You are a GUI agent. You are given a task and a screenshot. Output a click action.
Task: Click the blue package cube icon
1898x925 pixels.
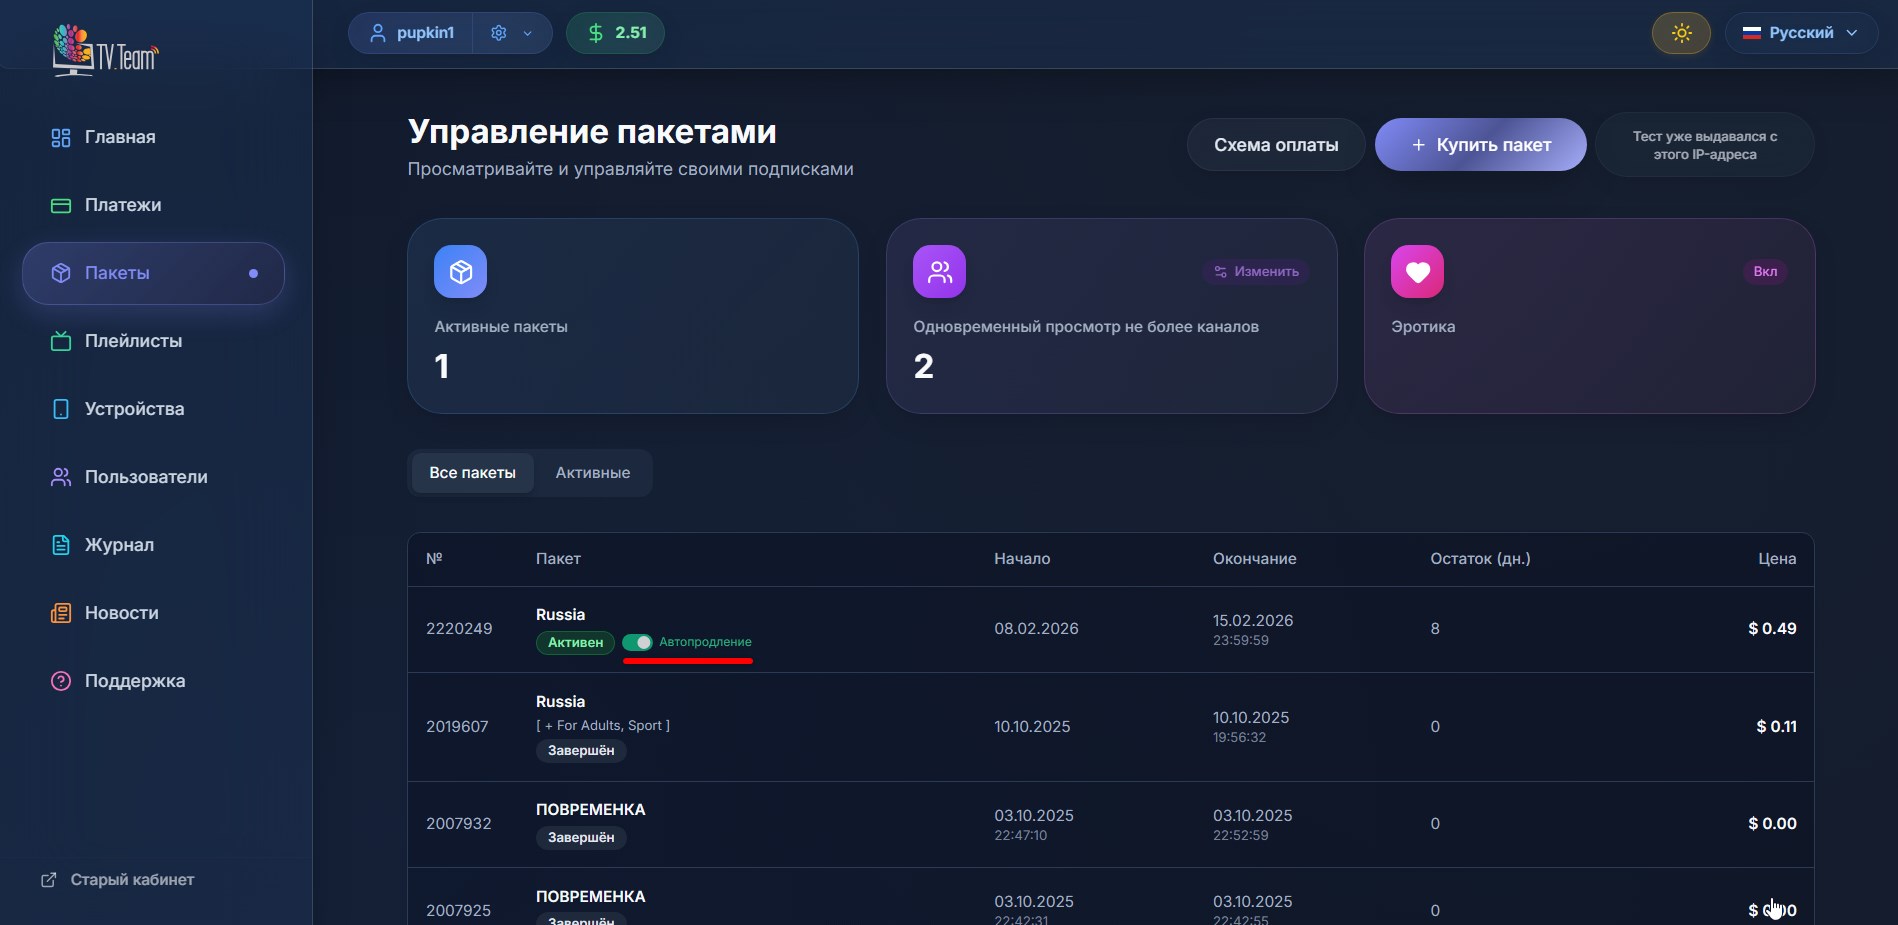coord(460,272)
